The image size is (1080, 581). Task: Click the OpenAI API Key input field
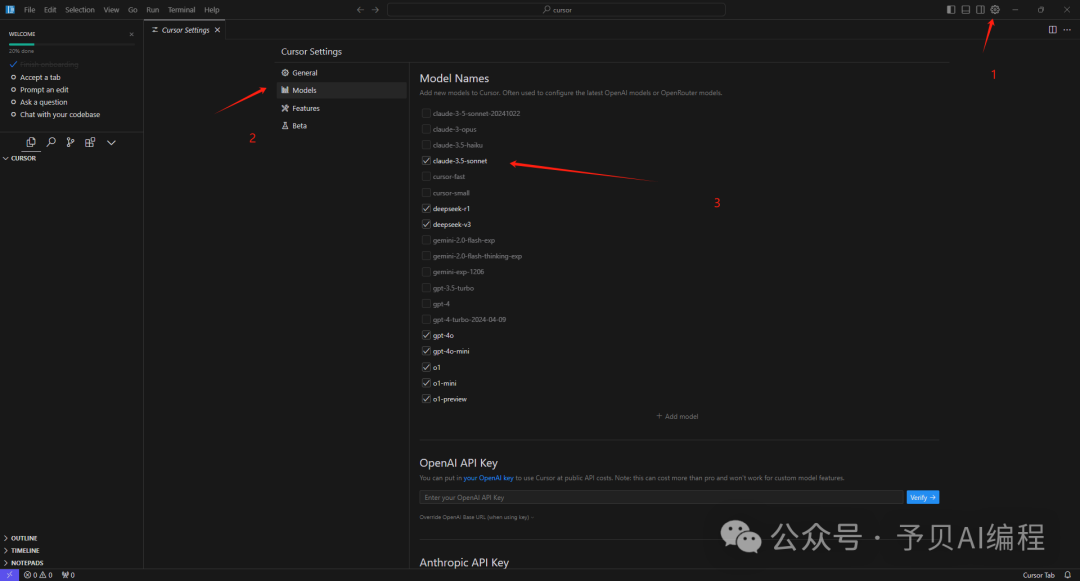[x=661, y=497]
